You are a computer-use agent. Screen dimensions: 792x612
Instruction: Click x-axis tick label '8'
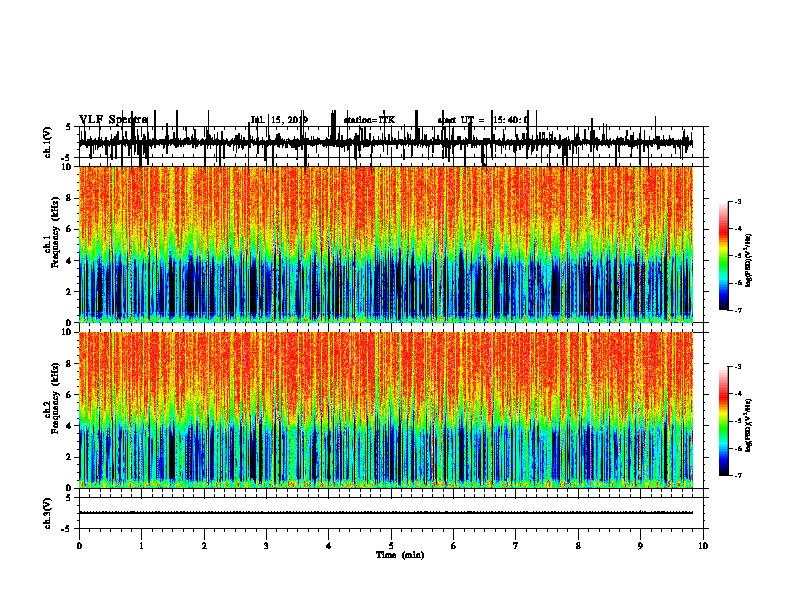click(x=578, y=546)
